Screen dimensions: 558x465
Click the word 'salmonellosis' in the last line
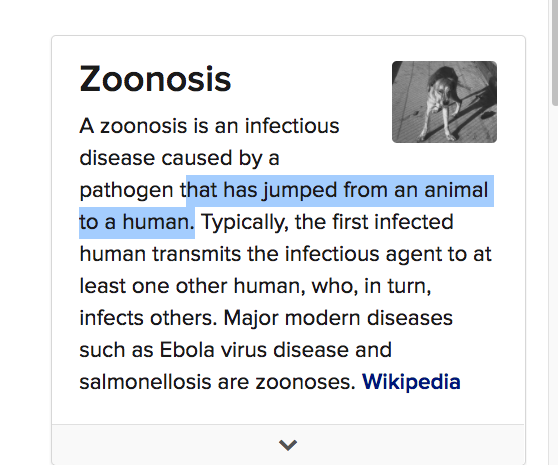pos(145,382)
